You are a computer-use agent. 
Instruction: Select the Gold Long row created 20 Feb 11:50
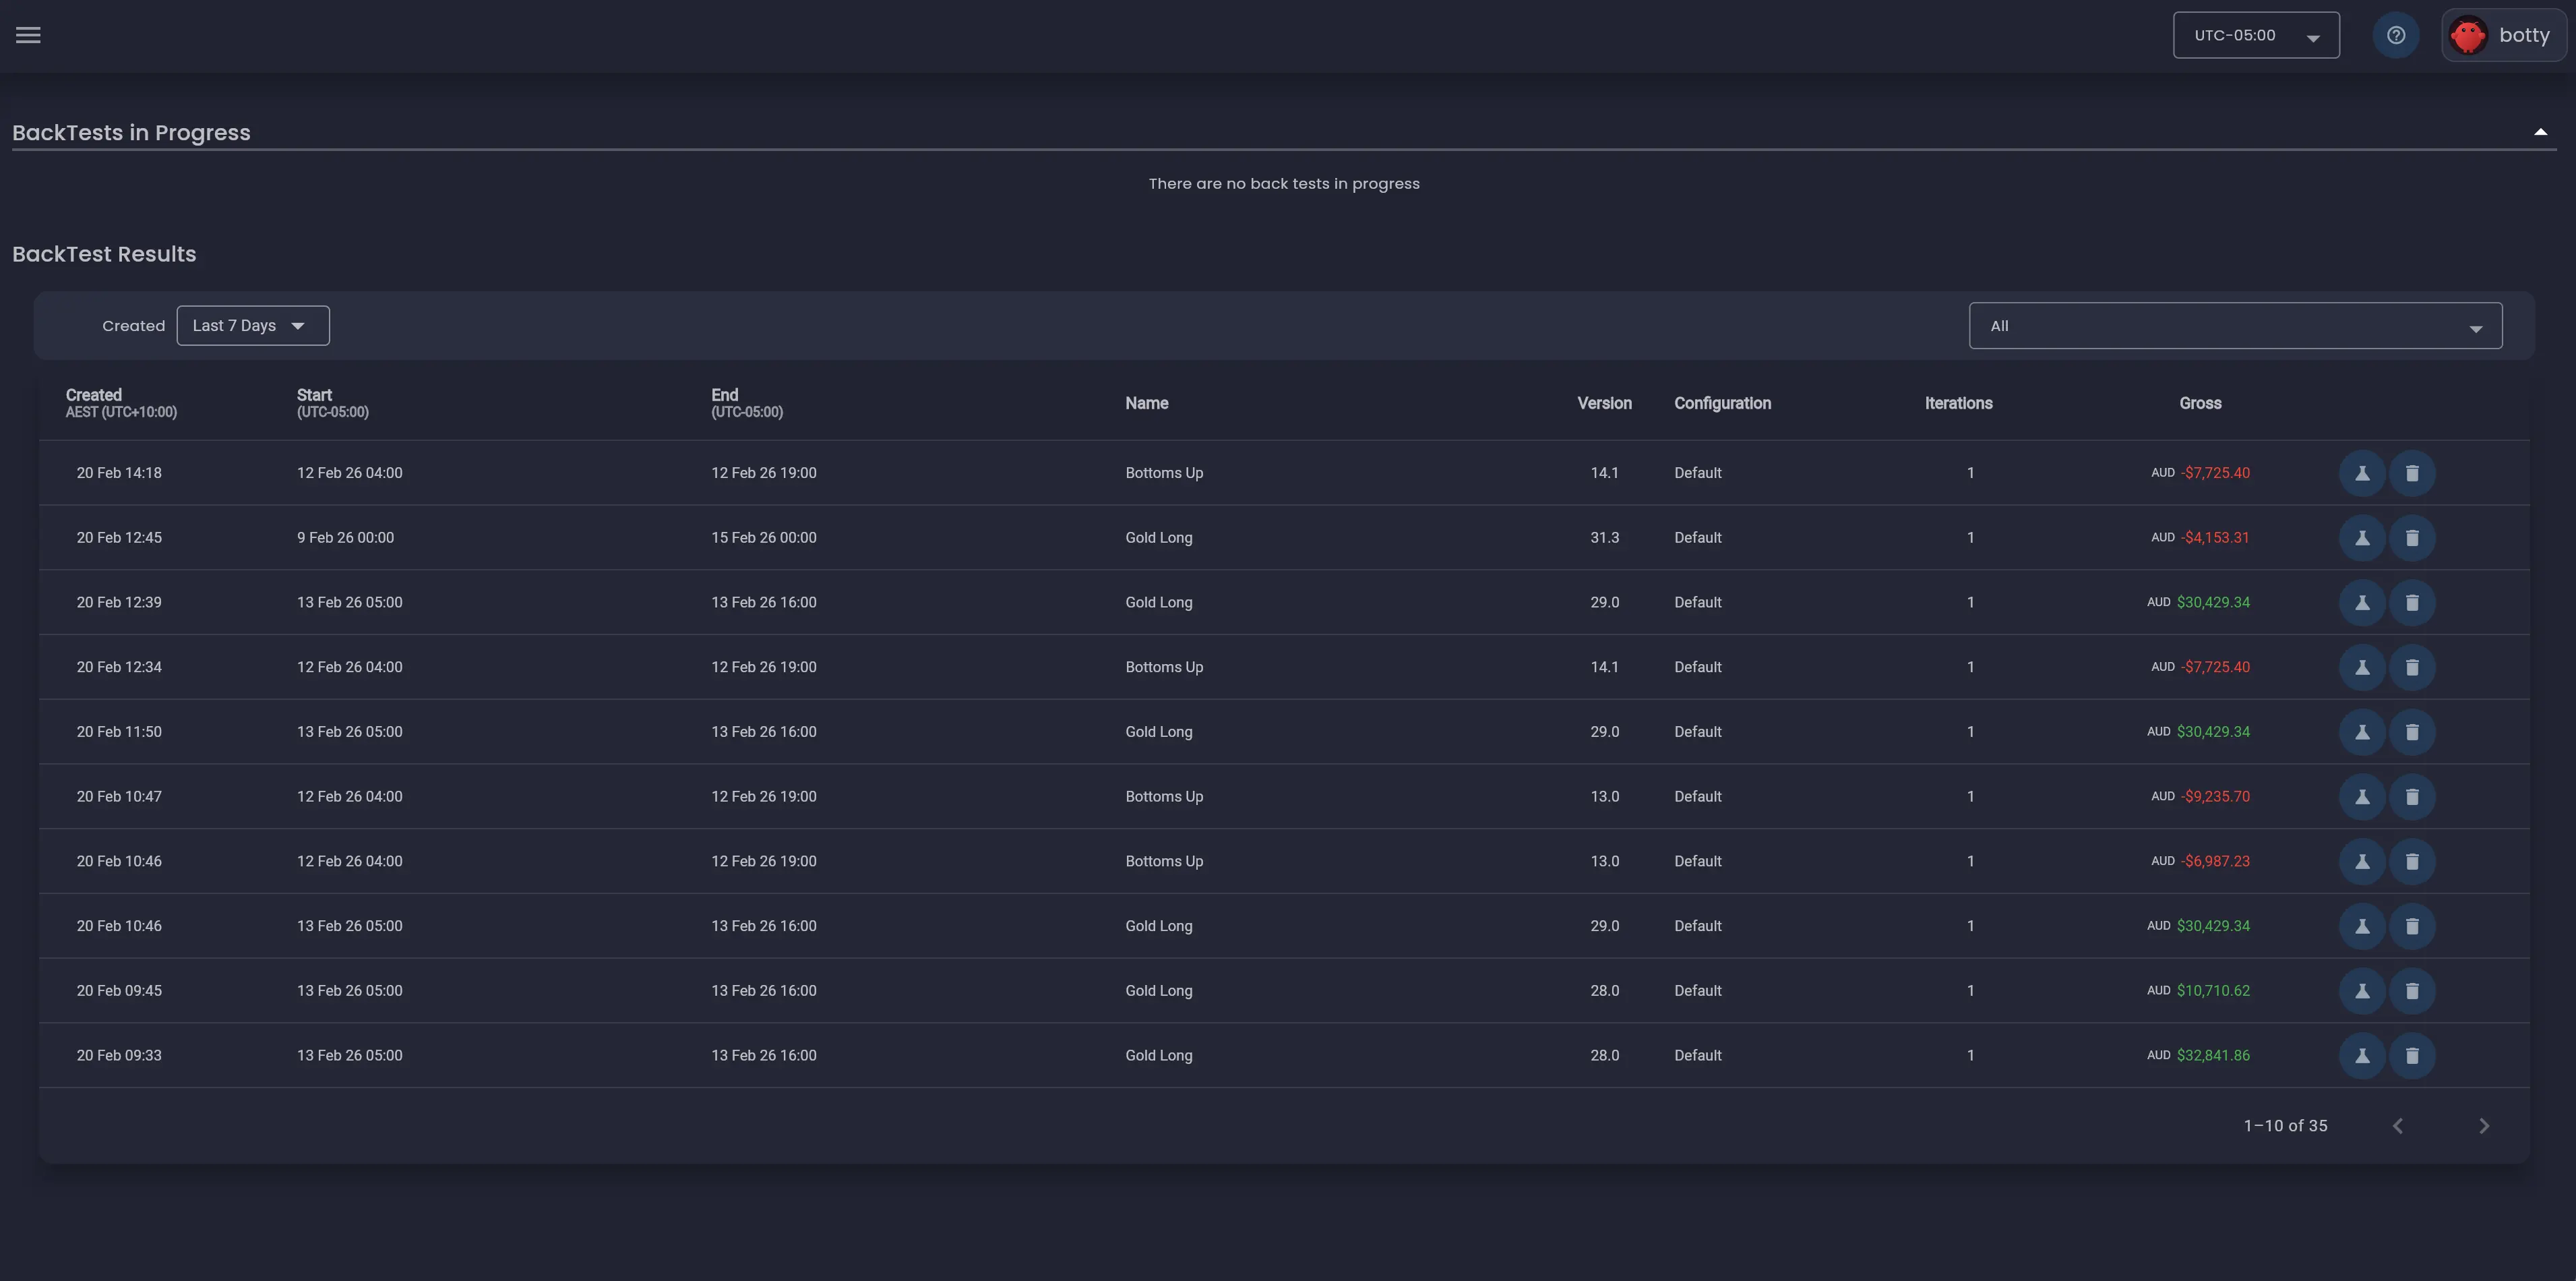coord(1159,731)
